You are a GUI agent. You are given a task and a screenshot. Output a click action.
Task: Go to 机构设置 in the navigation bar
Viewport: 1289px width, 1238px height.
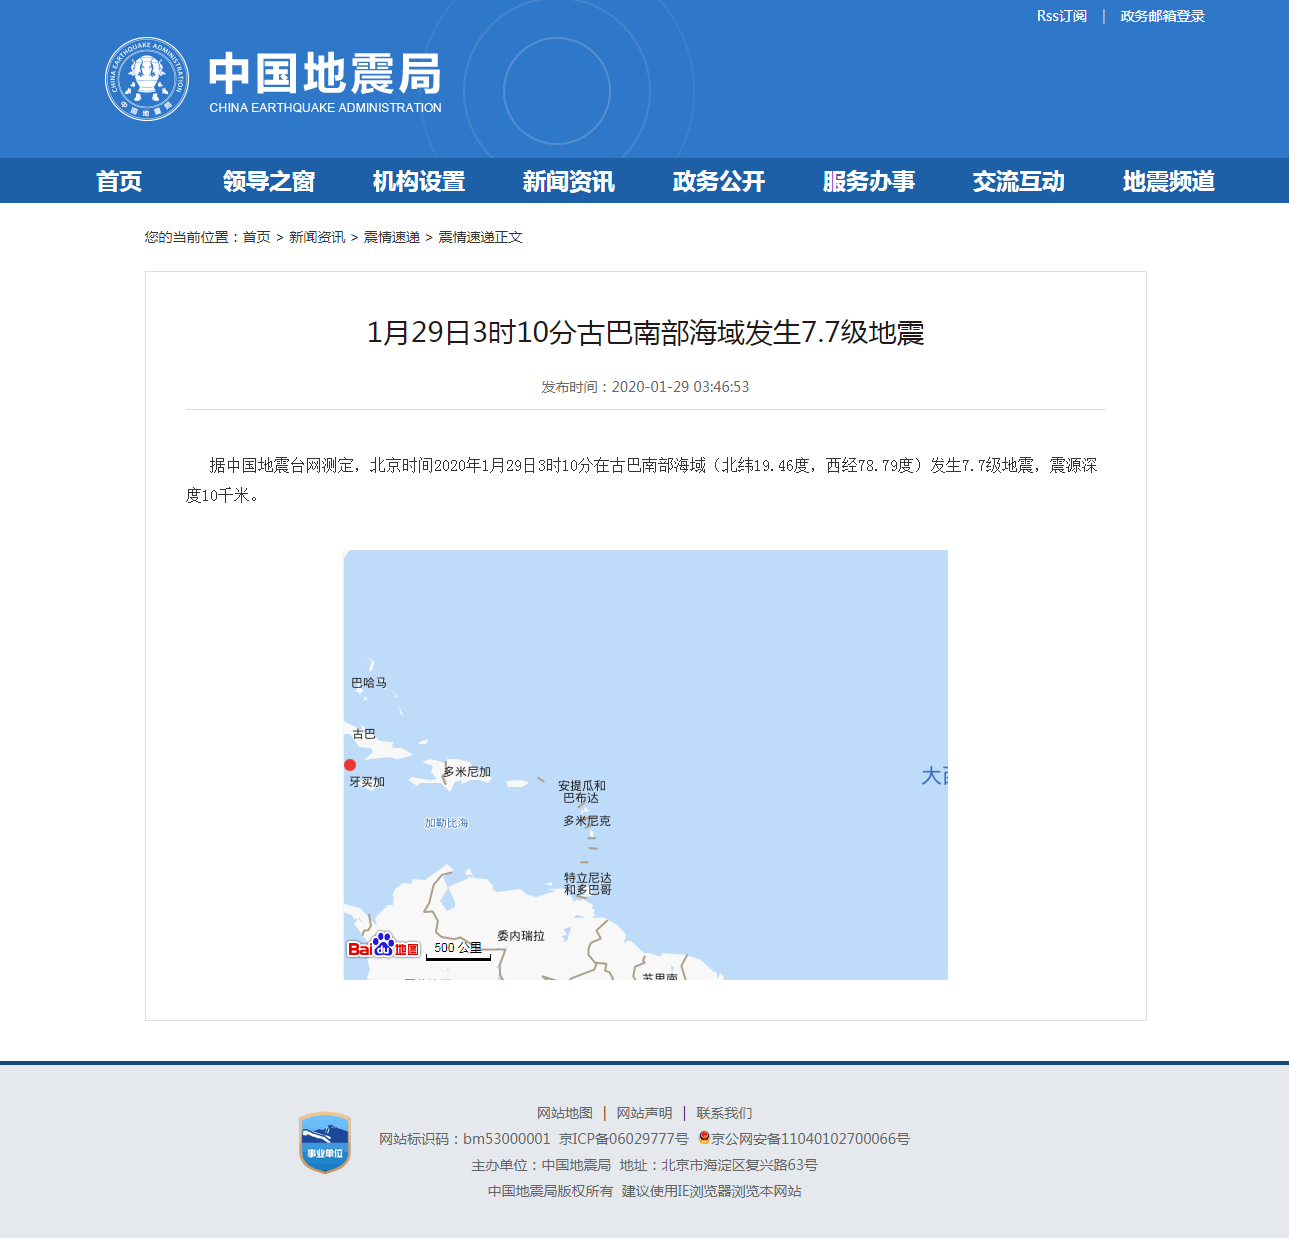[419, 181]
